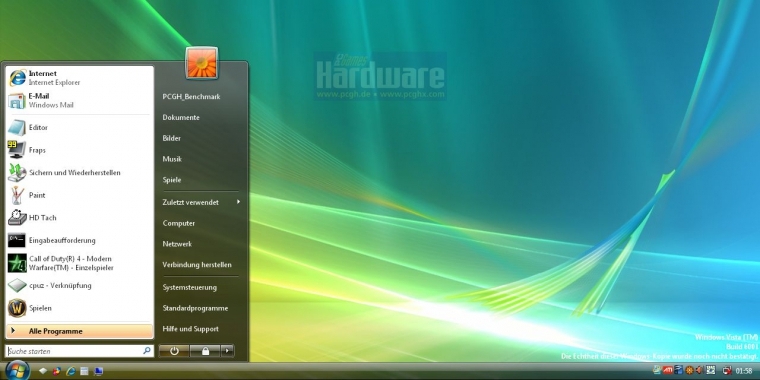Open Internet Explorer from Quick Launch
The image size is (760, 380).
(x=71, y=371)
